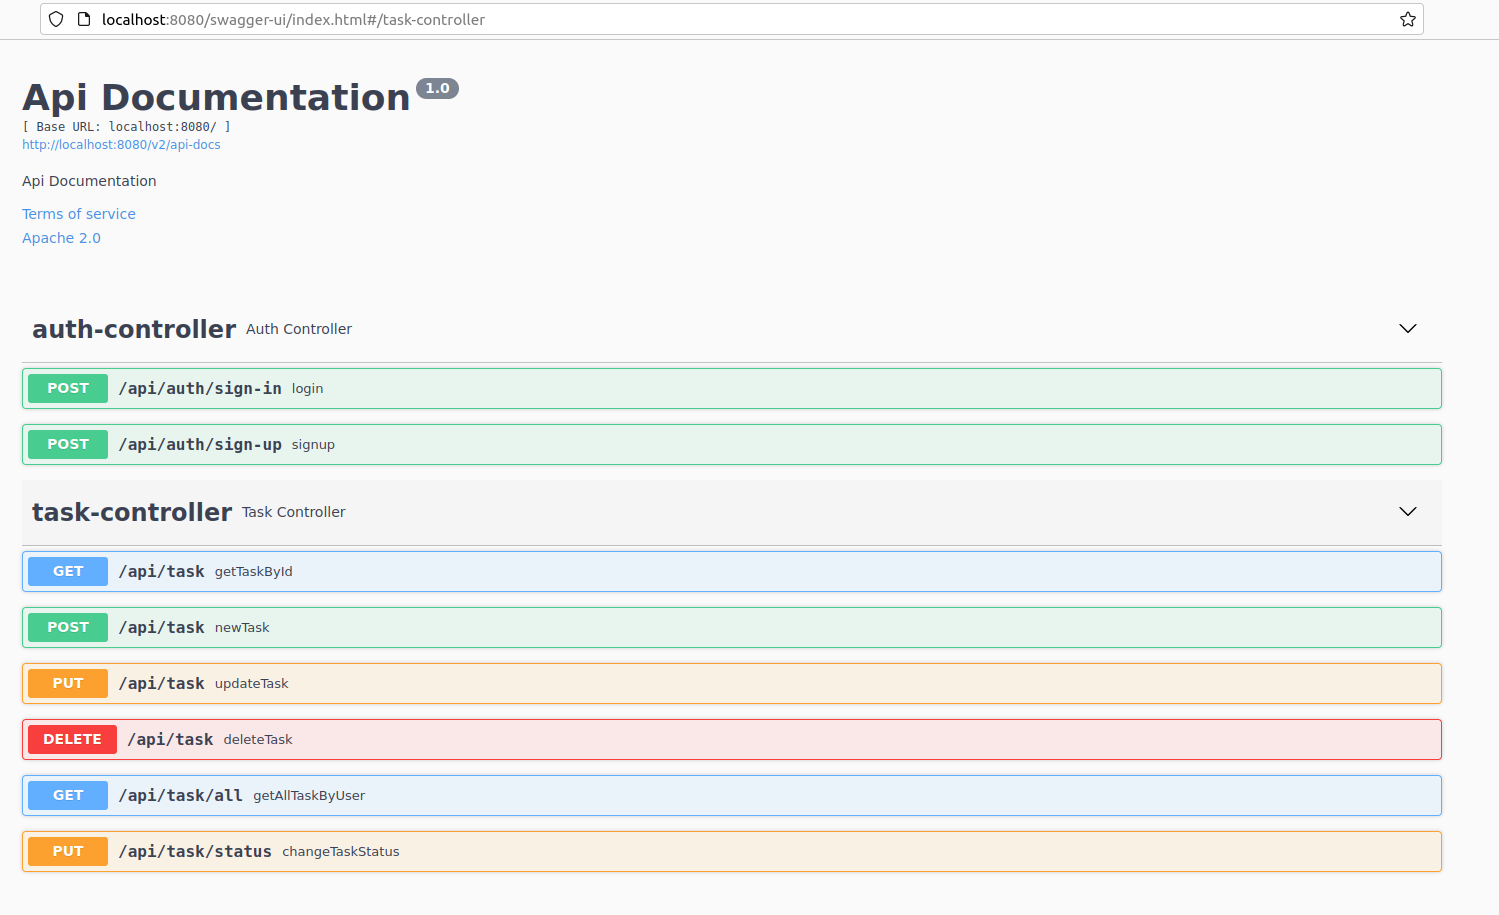Viewport: 1499px width, 915px height.
Task: Click the POST badge on newTask endpoint
Action: pos(67,627)
